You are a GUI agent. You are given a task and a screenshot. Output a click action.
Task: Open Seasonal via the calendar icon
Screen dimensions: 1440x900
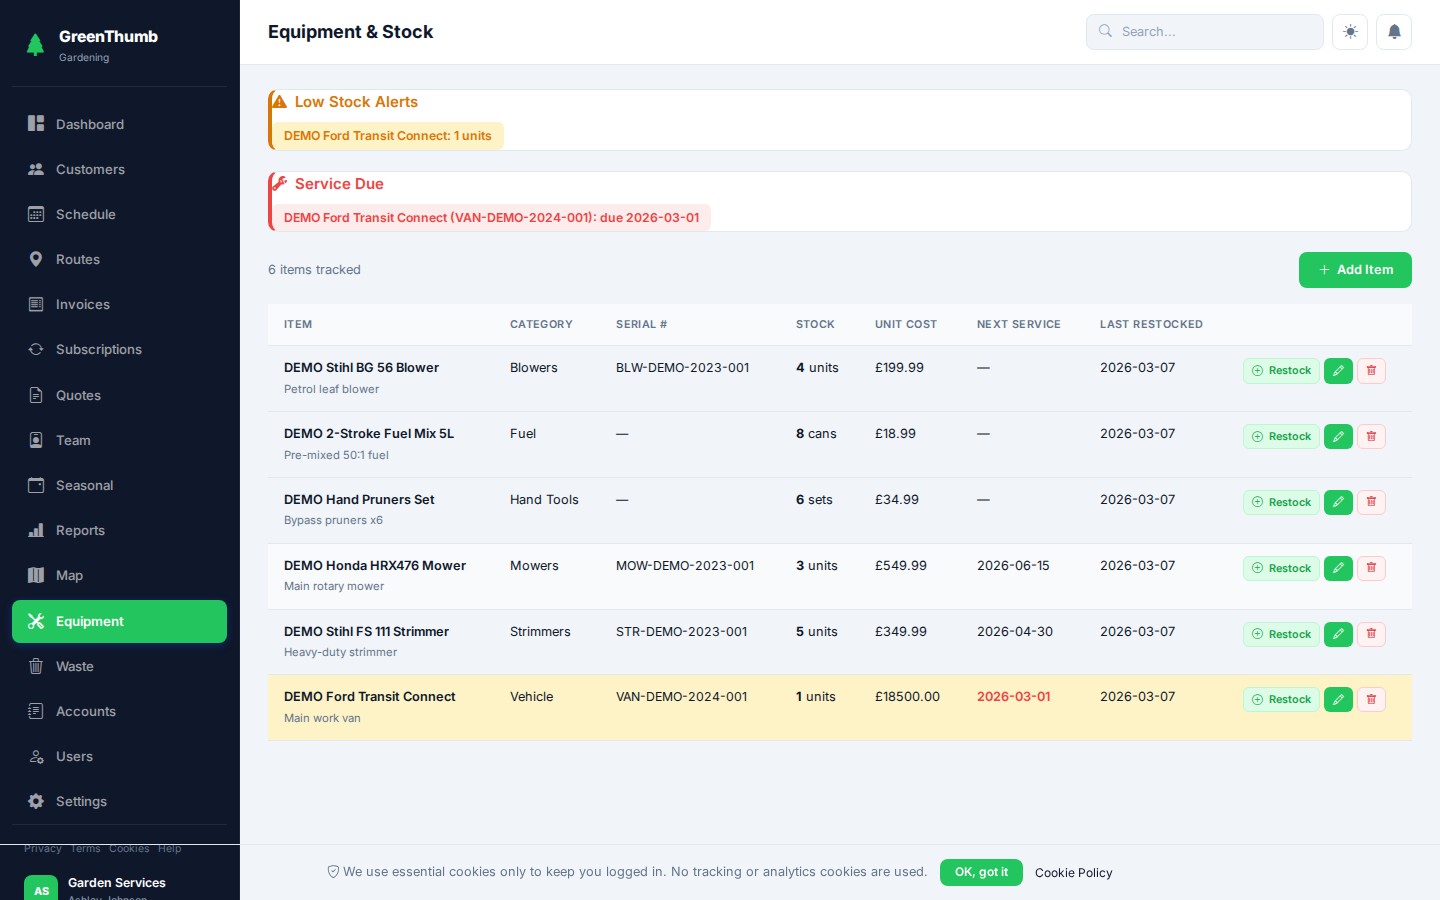click(x=84, y=485)
